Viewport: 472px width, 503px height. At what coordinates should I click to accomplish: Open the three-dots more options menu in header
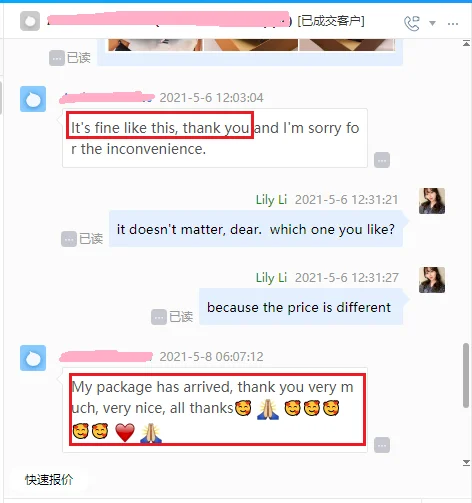pyautogui.click(x=453, y=24)
